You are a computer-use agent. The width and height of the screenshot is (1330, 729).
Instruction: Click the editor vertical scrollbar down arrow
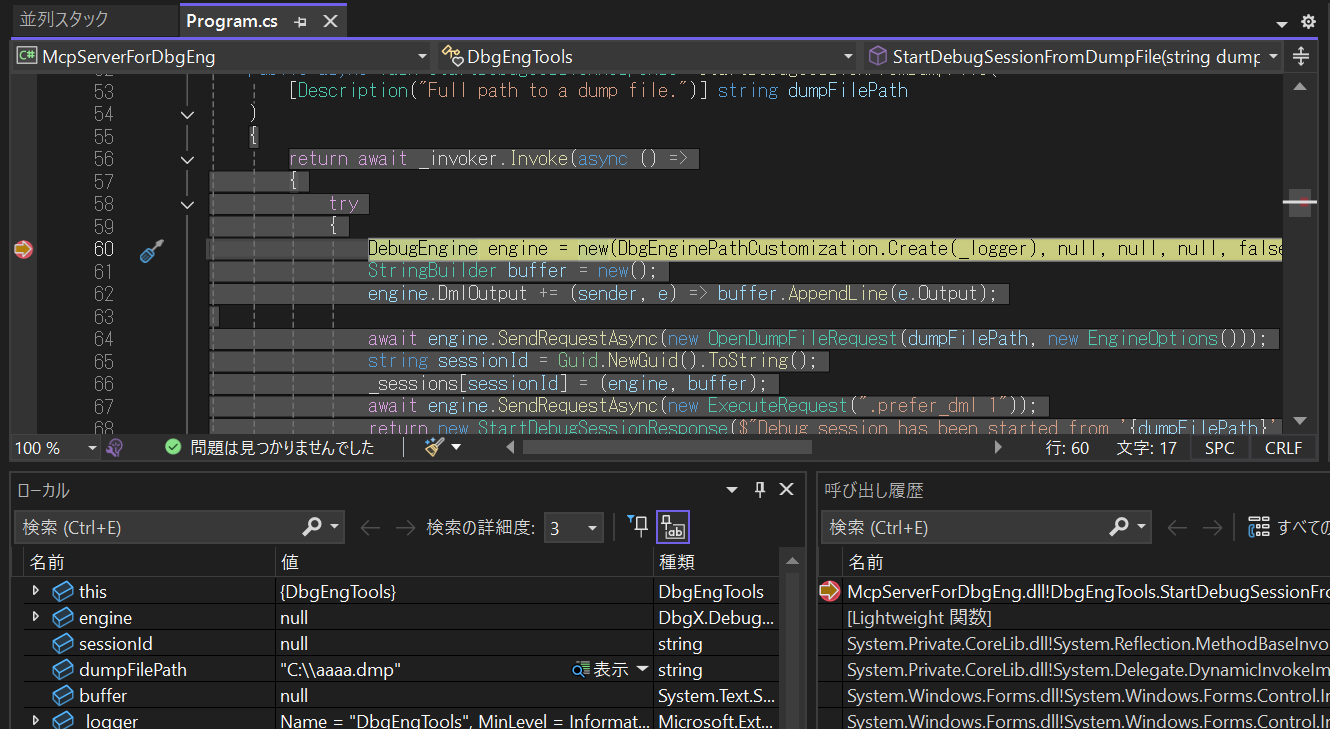tap(1300, 421)
